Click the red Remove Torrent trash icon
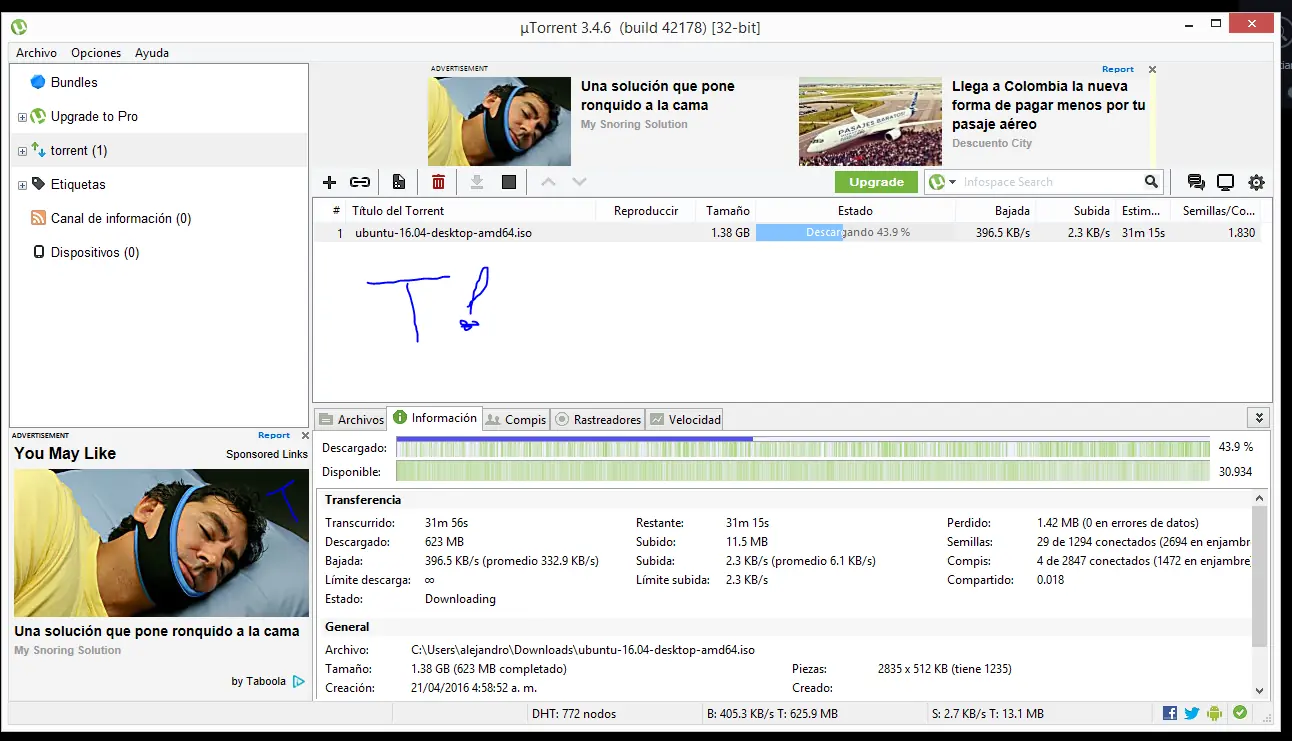This screenshot has width=1292, height=741. (438, 182)
